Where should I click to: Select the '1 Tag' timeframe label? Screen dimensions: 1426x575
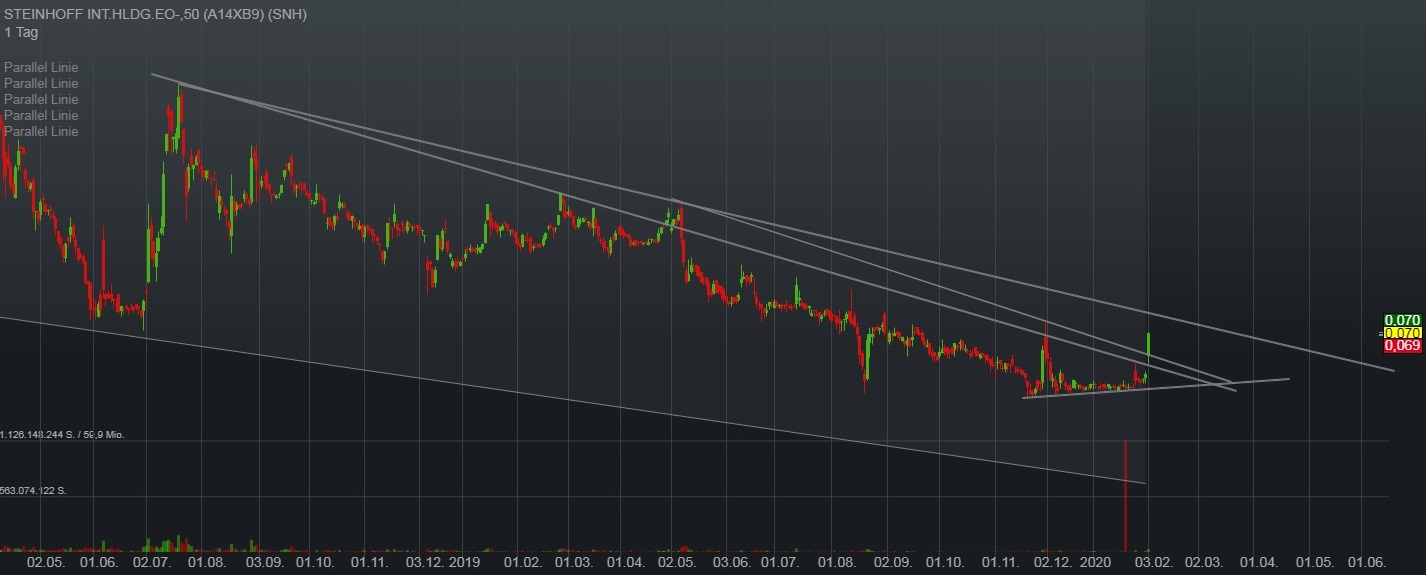[x=22, y=33]
